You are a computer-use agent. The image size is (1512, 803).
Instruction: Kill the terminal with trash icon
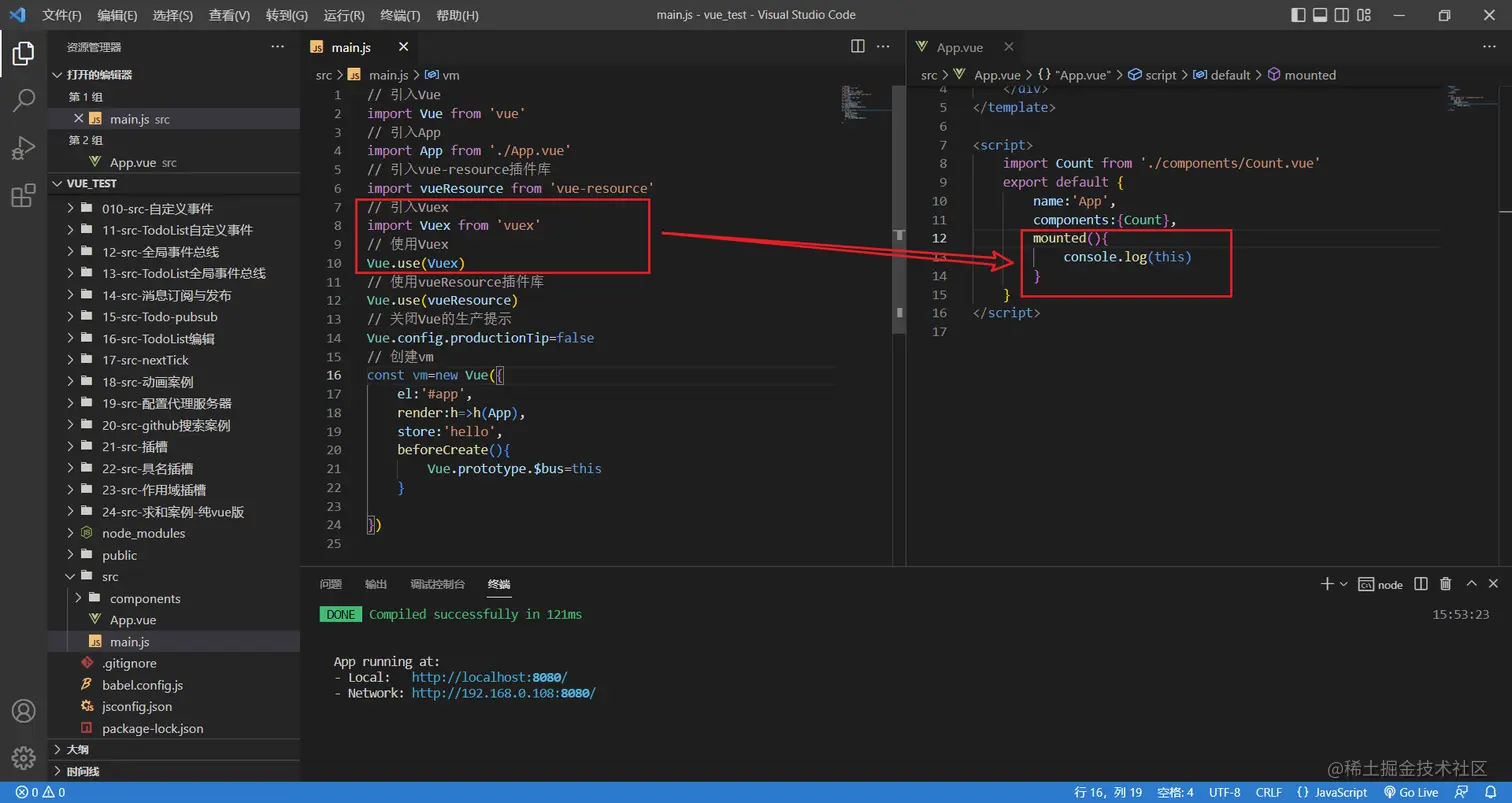tap(1445, 584)
